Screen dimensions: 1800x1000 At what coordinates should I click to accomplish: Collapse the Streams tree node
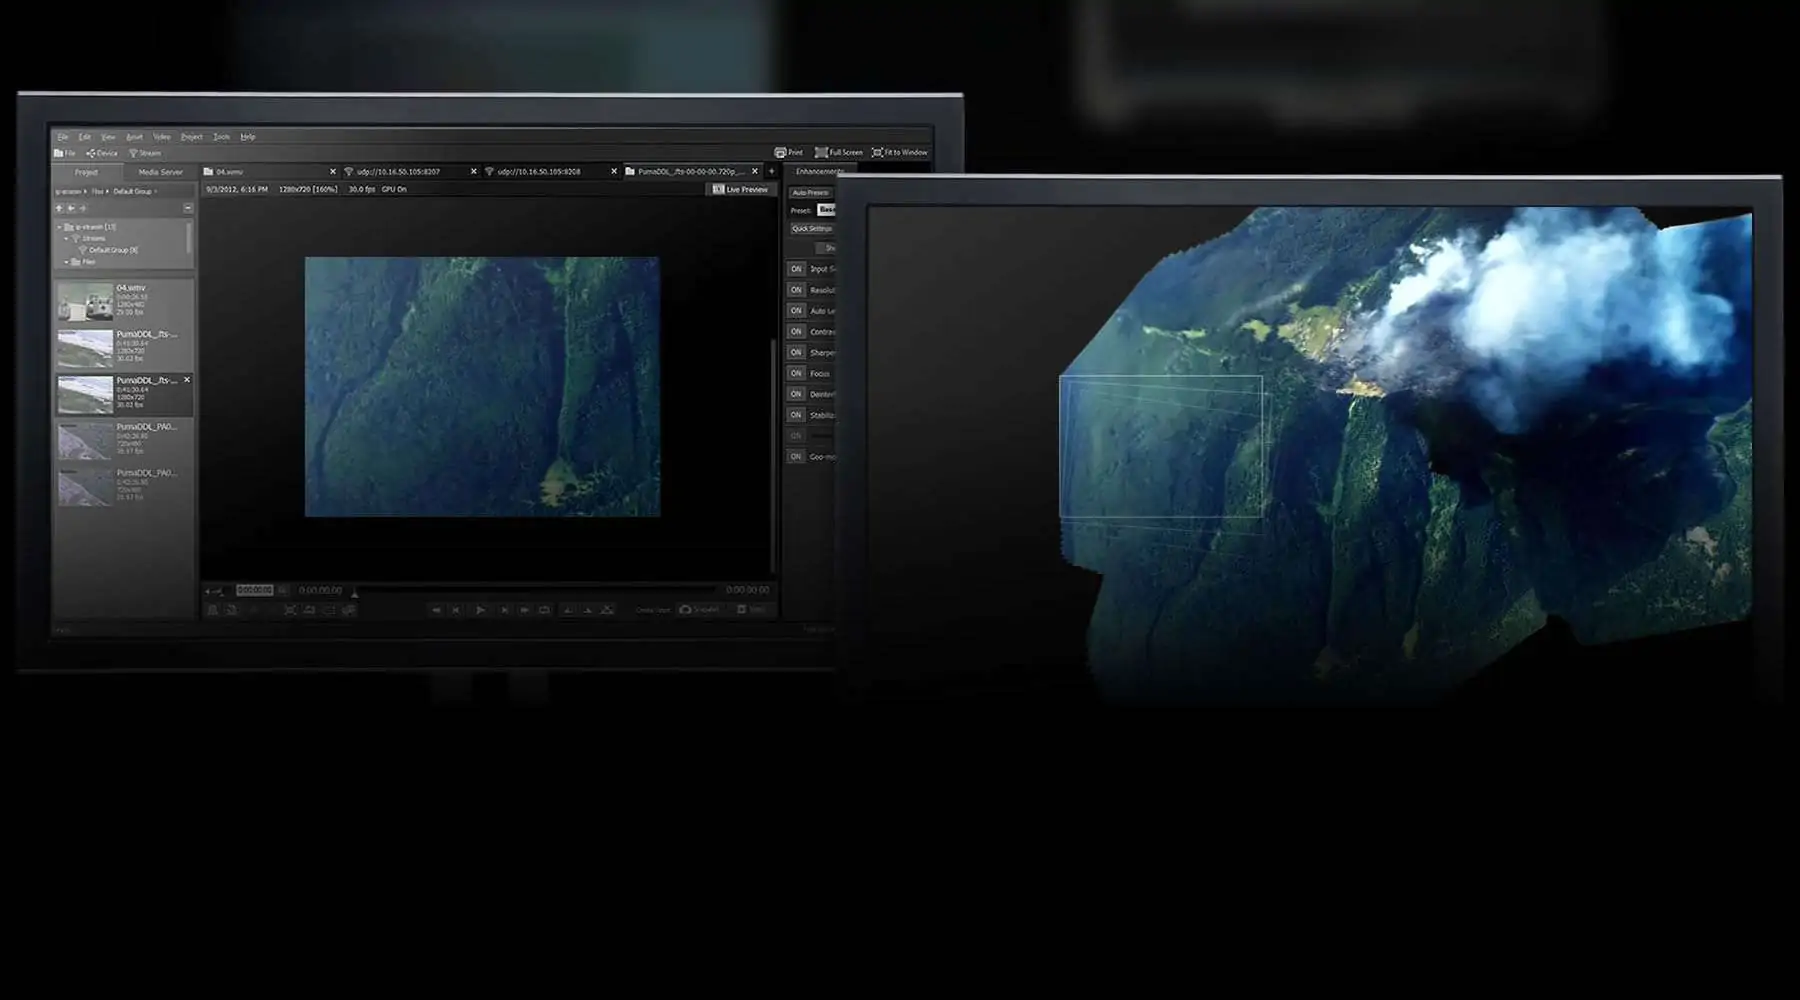67,239
